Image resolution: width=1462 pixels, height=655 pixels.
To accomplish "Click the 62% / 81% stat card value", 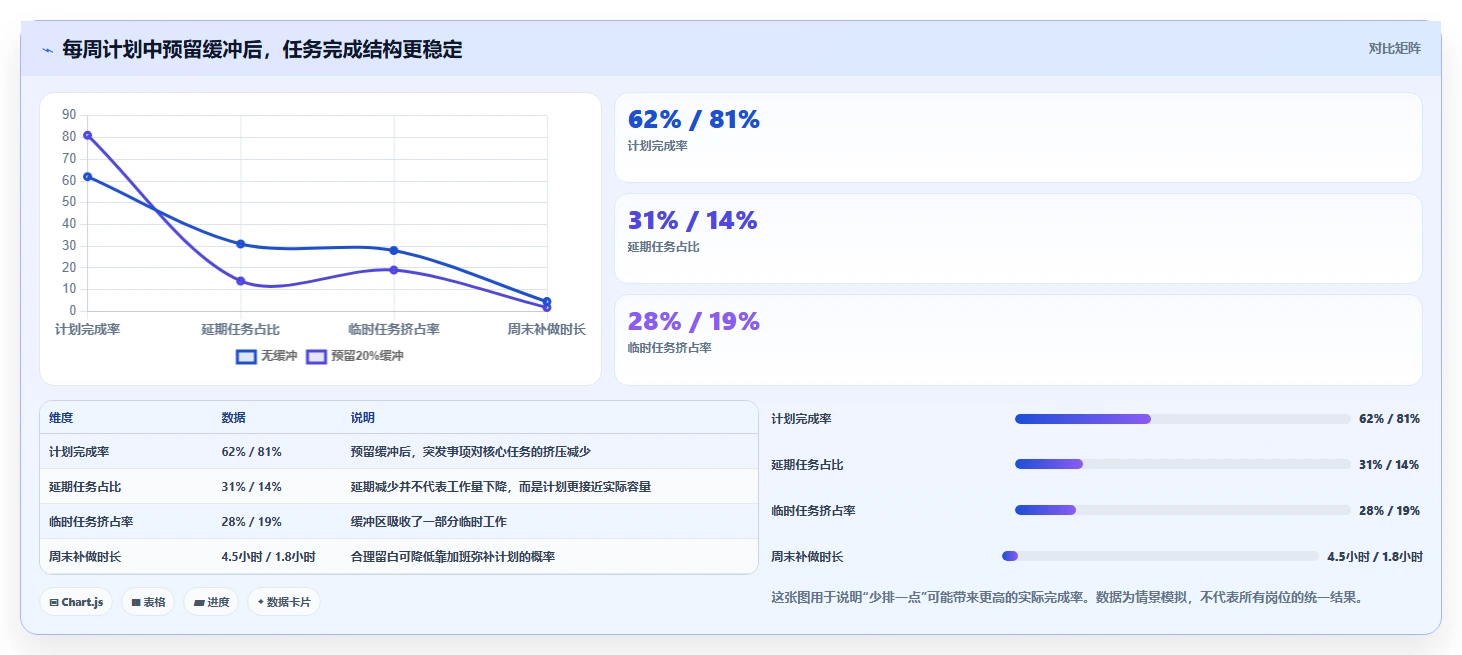I will [x=694, y=120].
